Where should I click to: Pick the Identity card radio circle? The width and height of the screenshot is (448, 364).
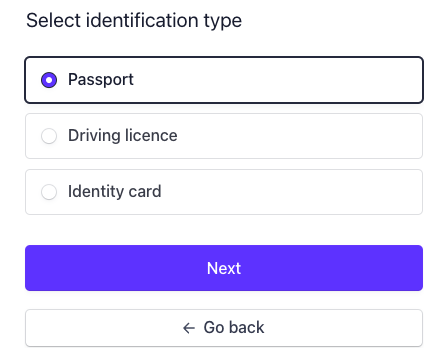pyautogui.click(x=49, y=192)
